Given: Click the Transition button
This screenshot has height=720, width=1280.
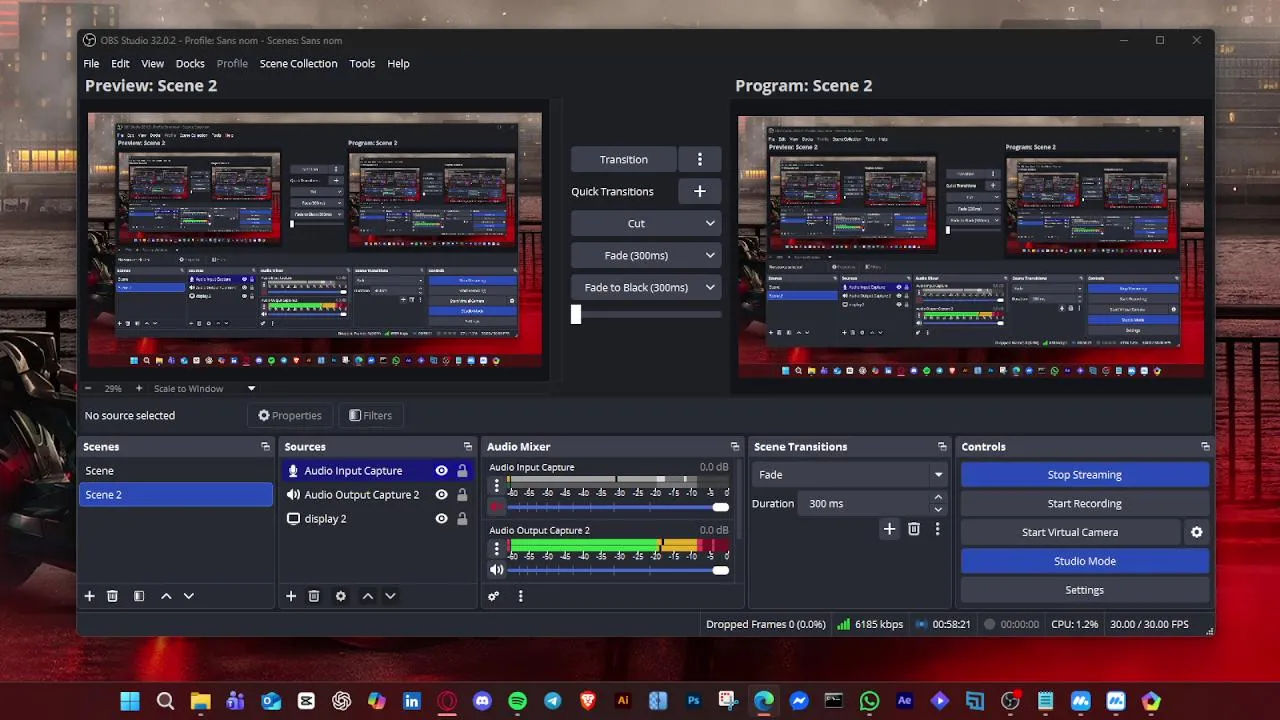Looking at the screenshot, I should [x=624, y=159].
